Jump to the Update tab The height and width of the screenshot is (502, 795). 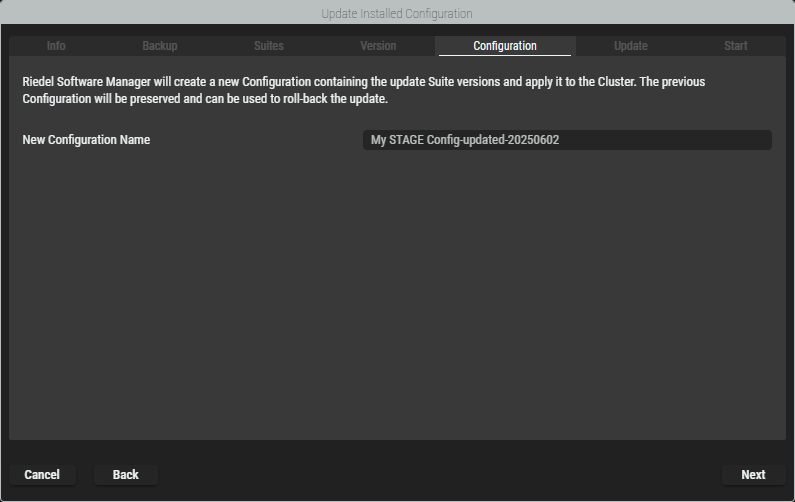pyautogui.click(x=631, y=46)
